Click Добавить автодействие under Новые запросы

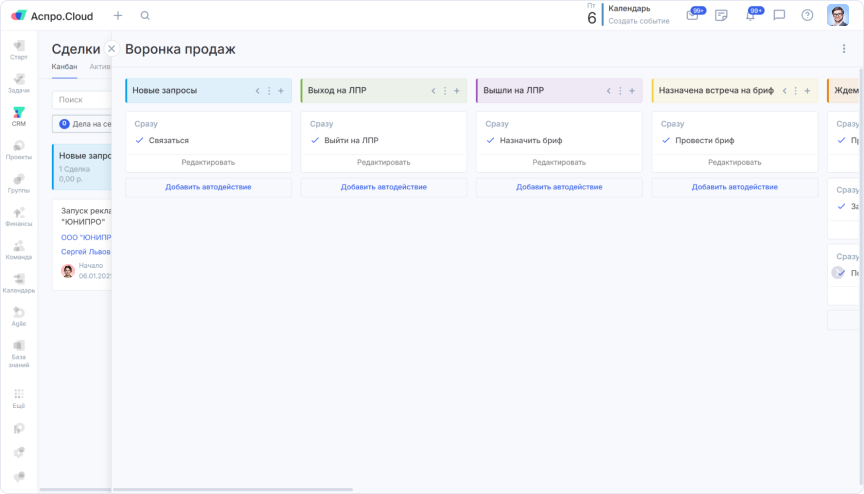click(x=208, y=187)
